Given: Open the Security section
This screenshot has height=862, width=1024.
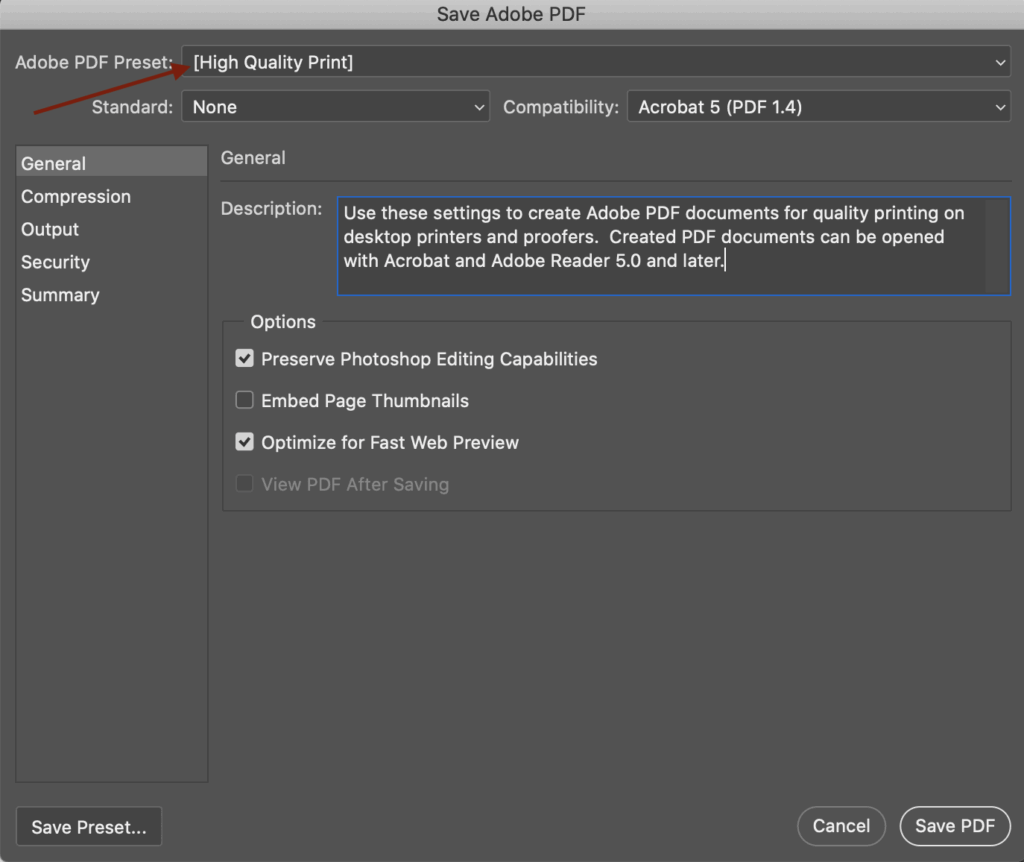Looking at the screenshot, I should pos(56,262).
